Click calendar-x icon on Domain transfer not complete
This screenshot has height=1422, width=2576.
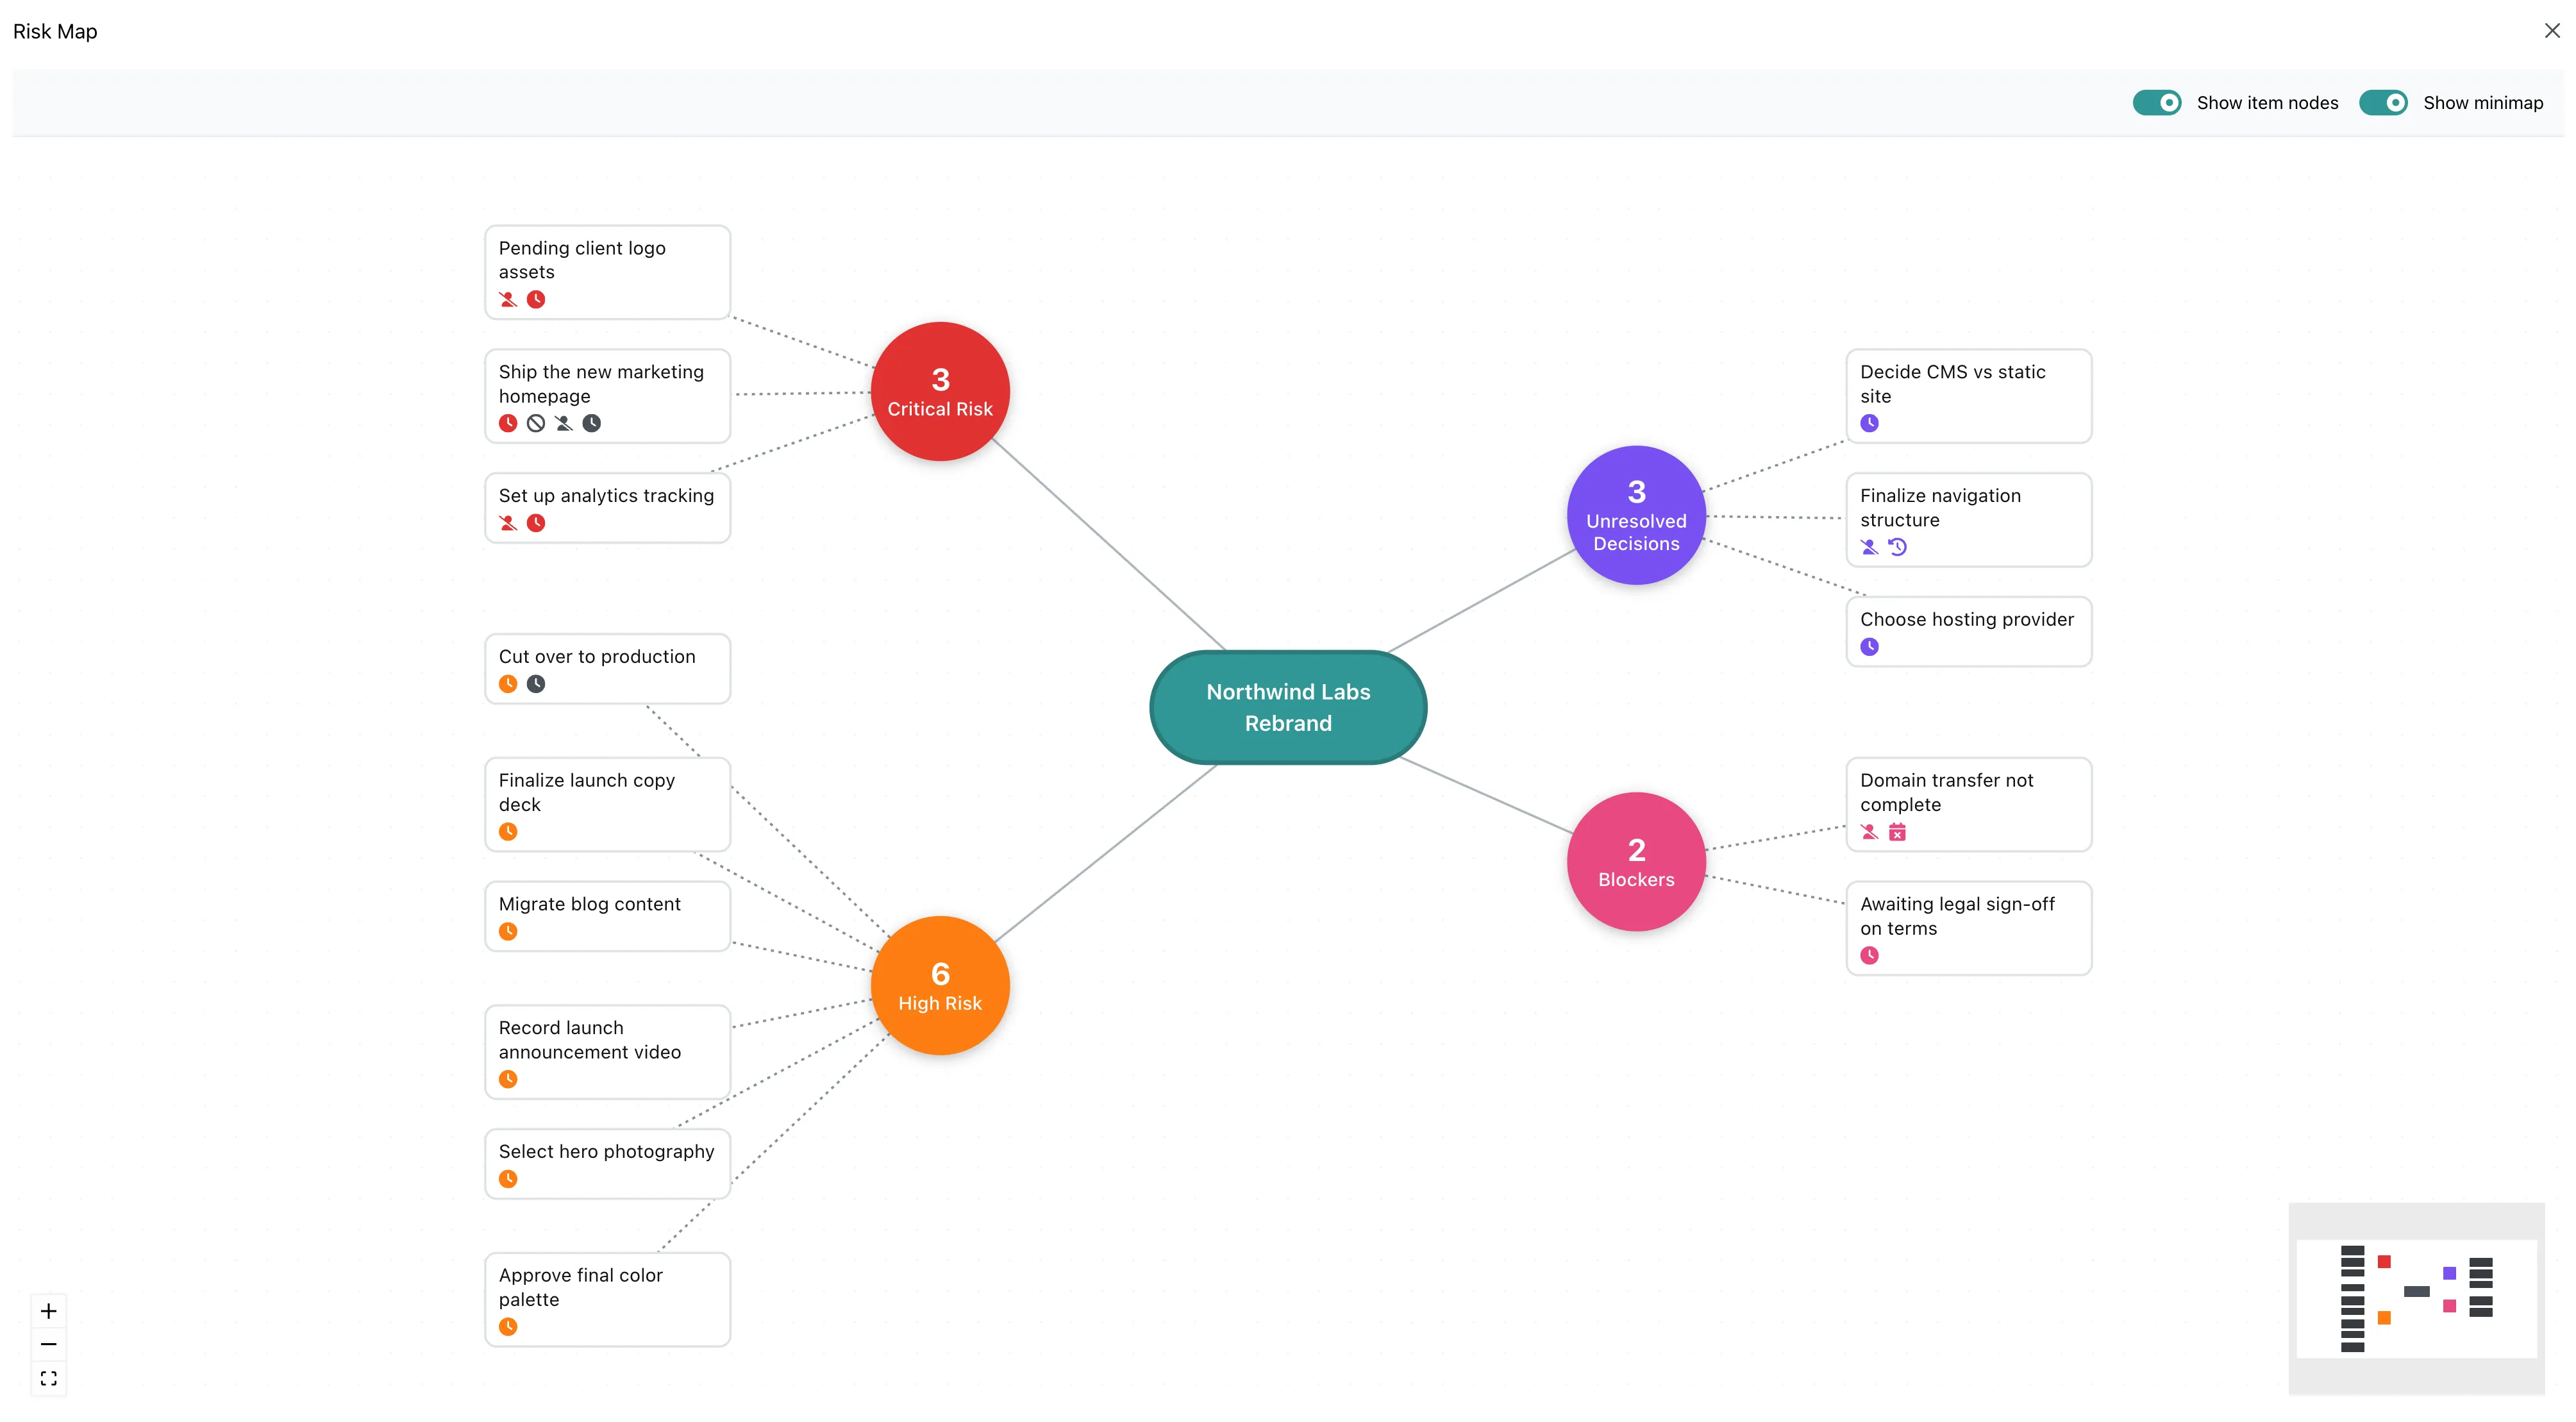1897,832
